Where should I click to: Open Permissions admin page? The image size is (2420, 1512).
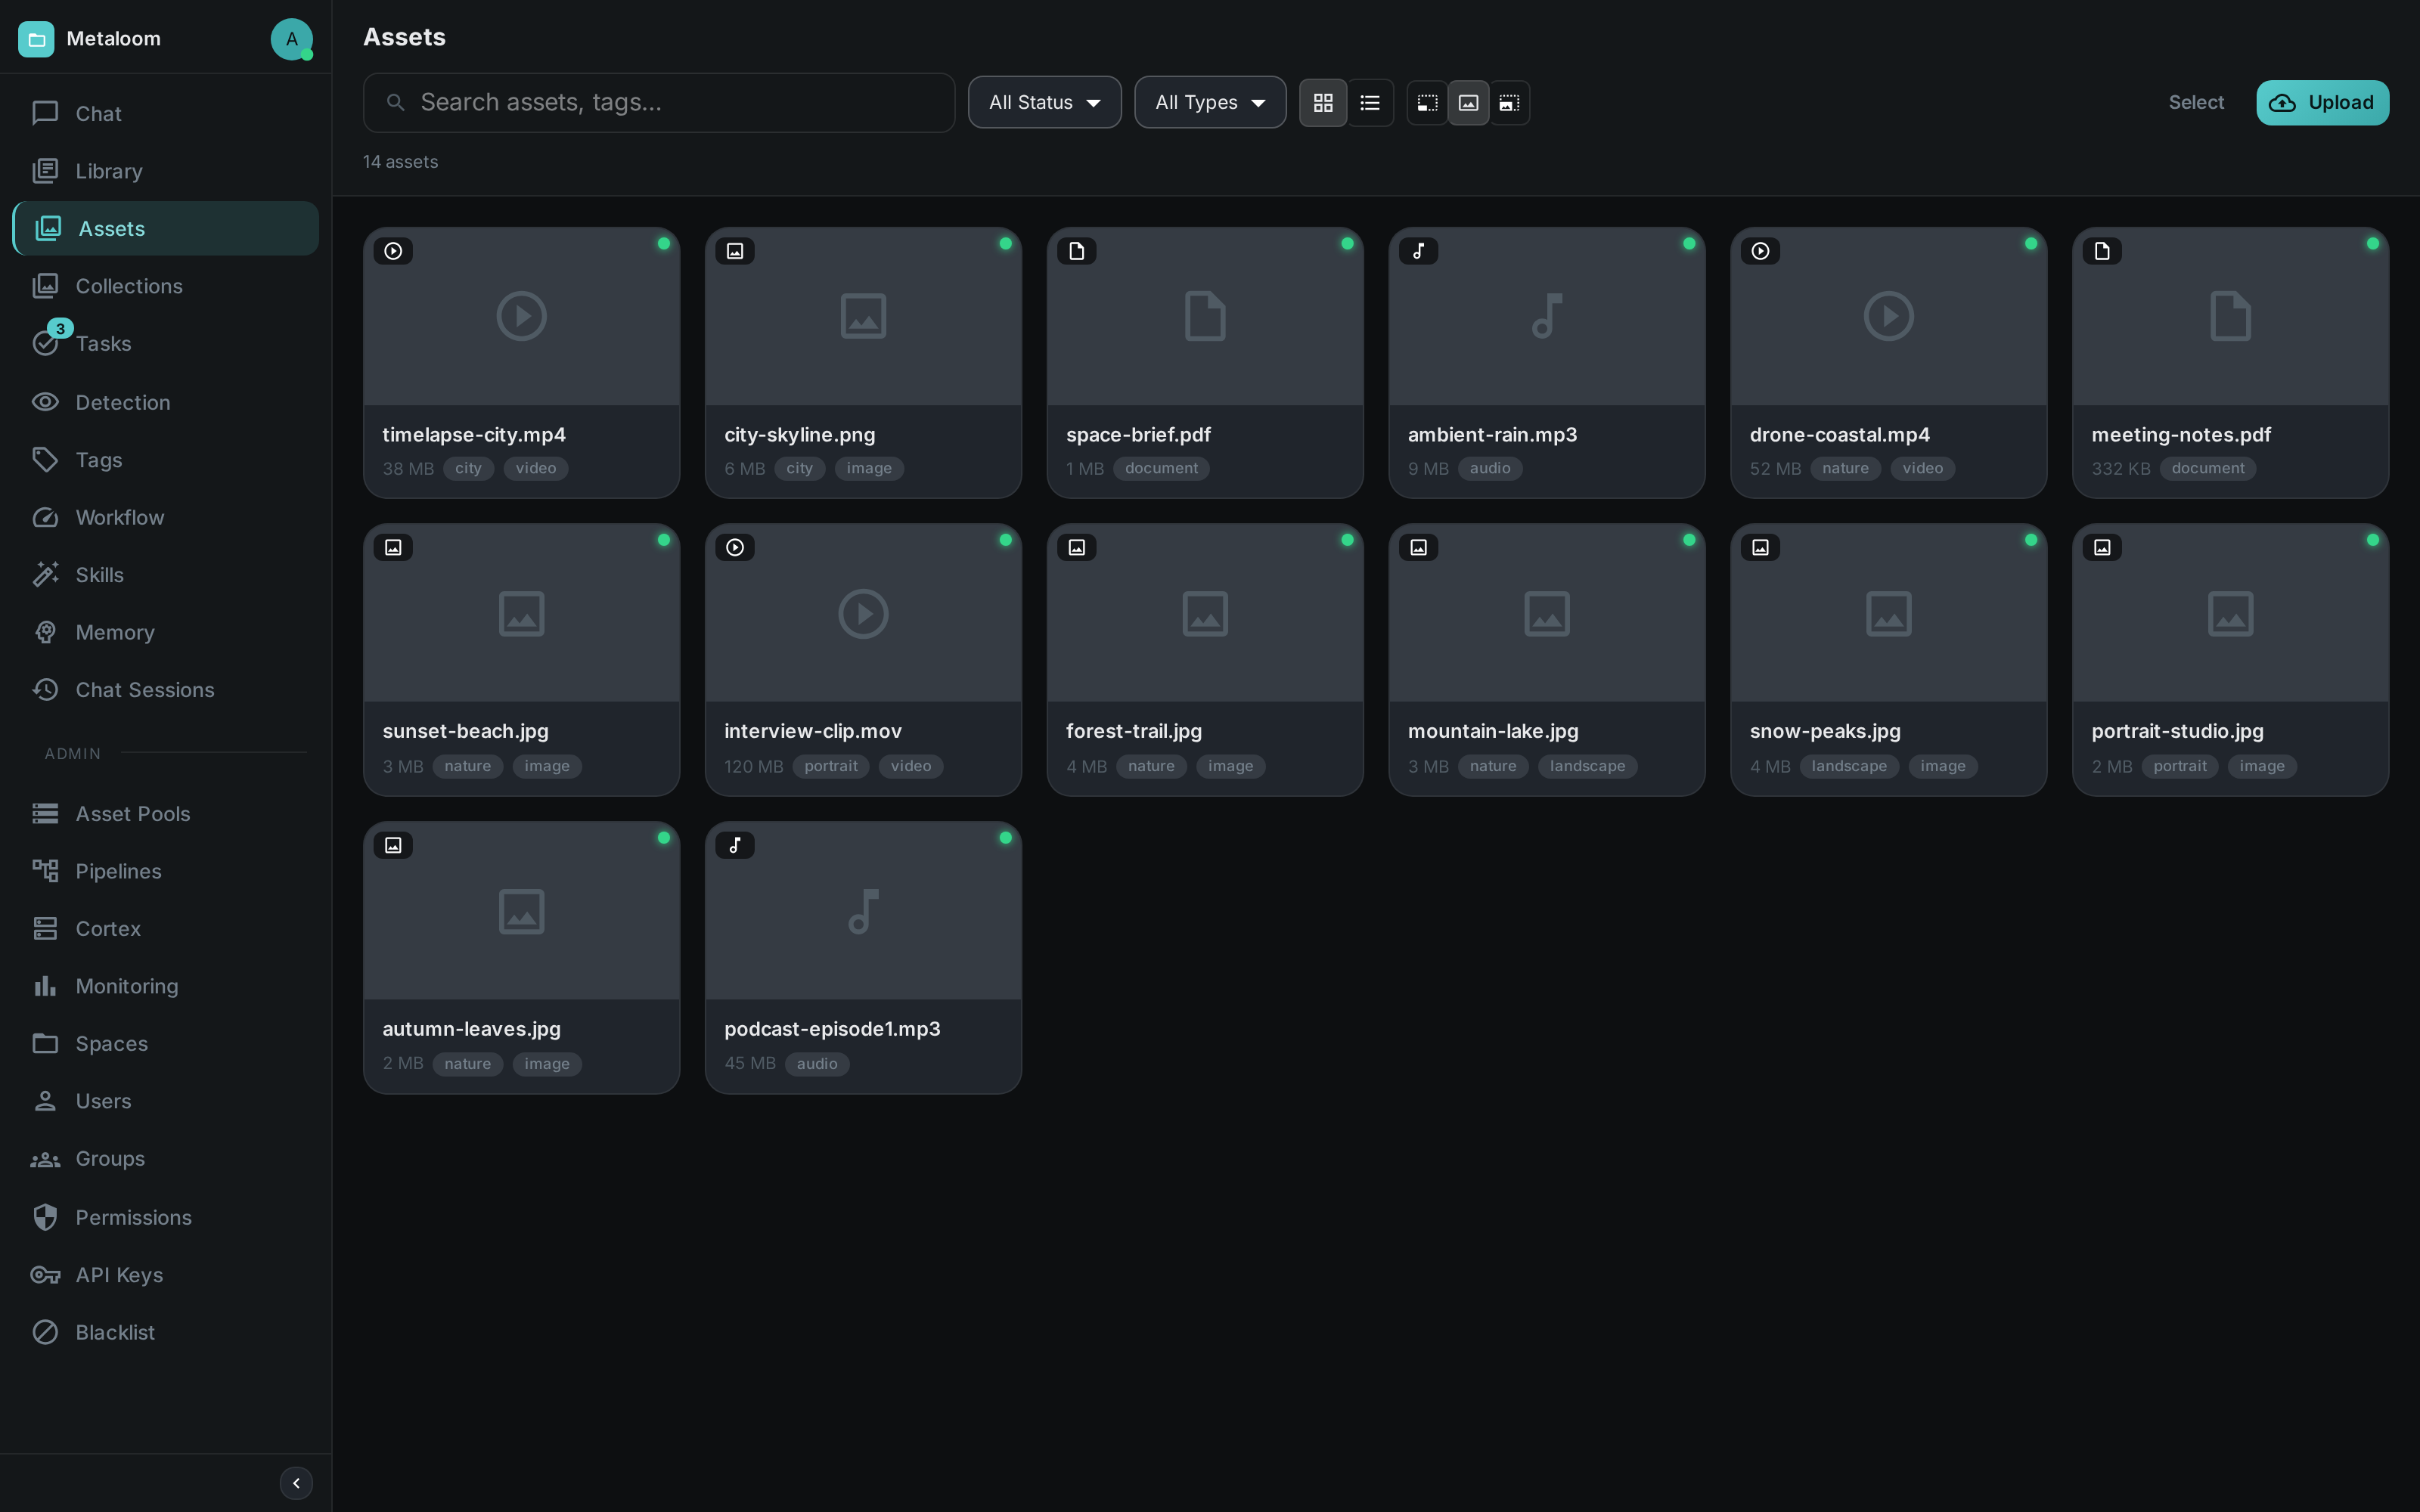[165, 1217]
